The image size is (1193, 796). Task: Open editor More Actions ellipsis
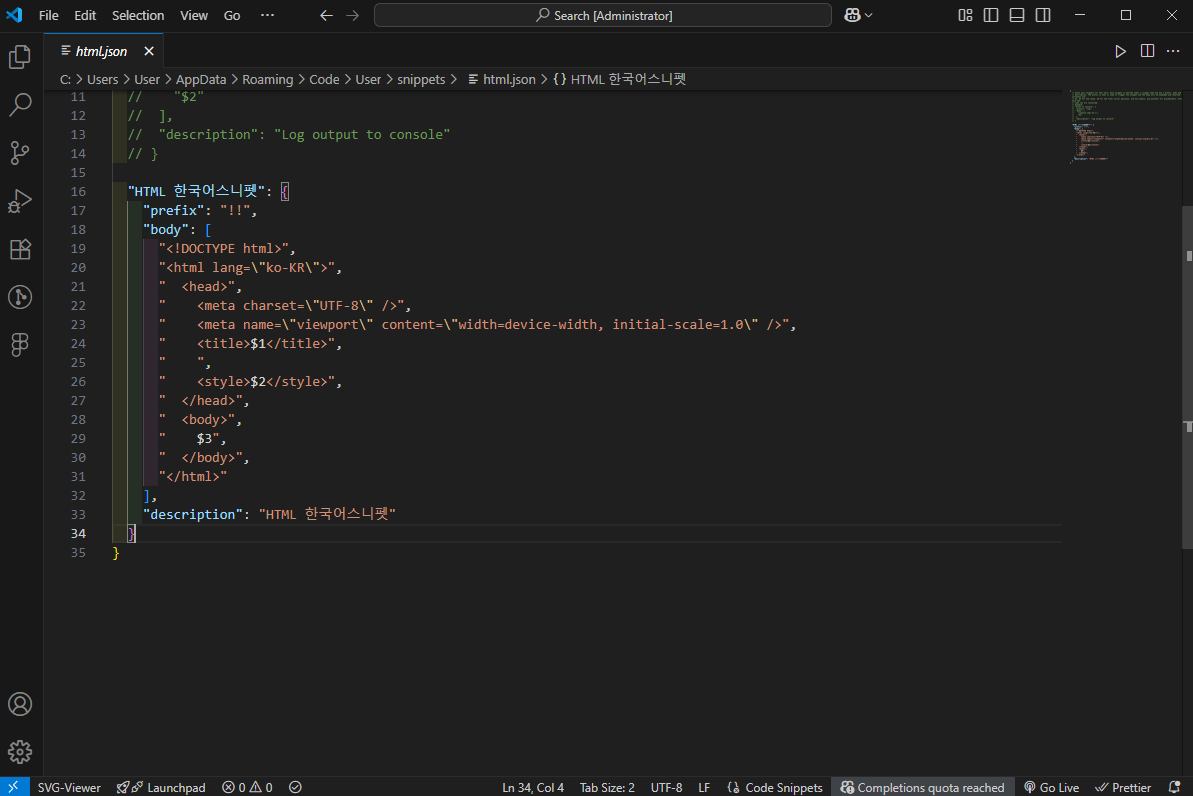coord(1173,51)
